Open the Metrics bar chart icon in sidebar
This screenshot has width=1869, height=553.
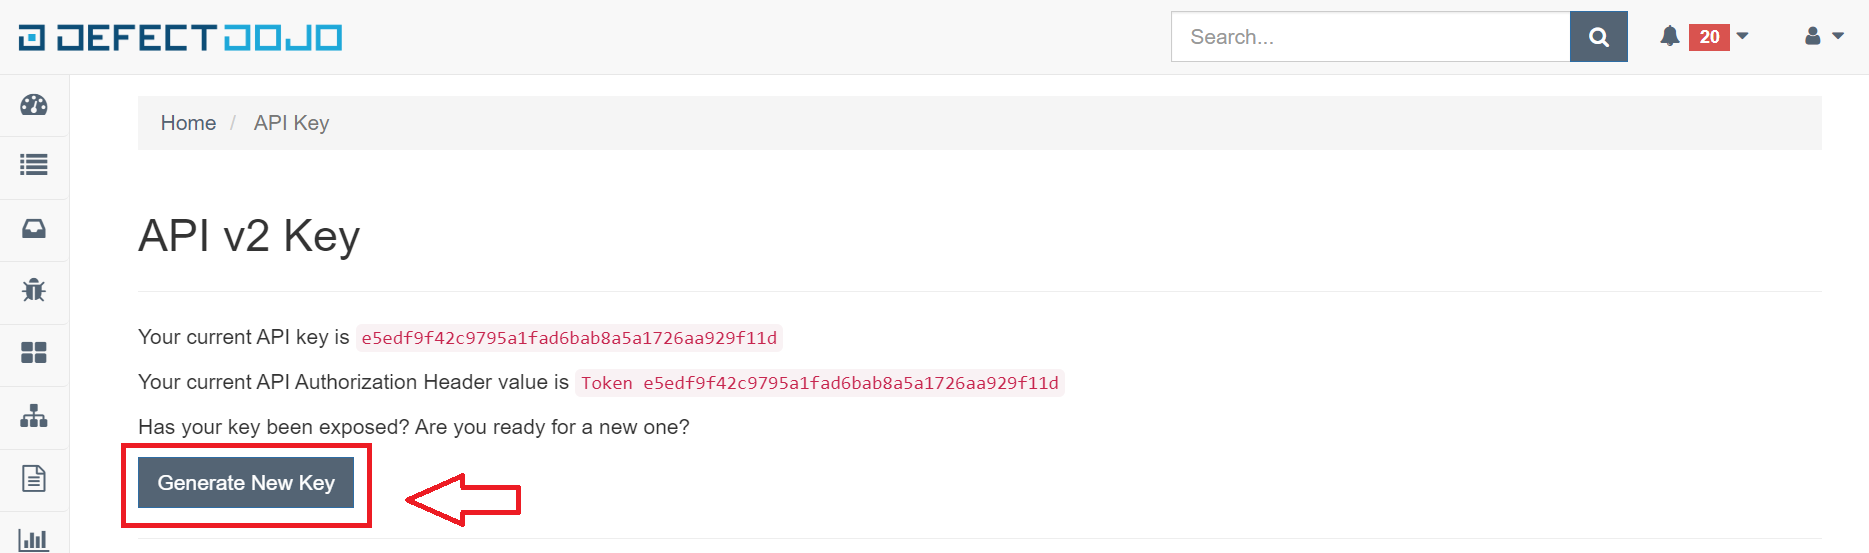tap(34, 540)
